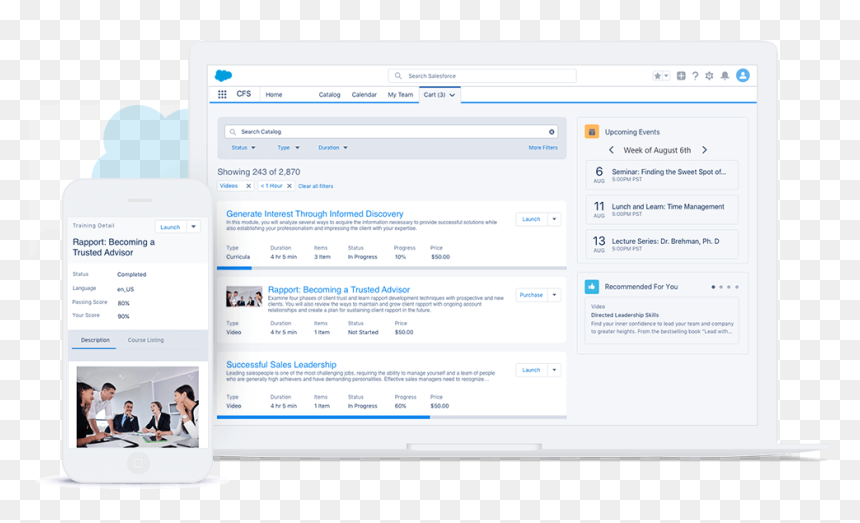860x523 pixels.
Task: Click the global actions plus icon
Action: click(x=681, y=76)
